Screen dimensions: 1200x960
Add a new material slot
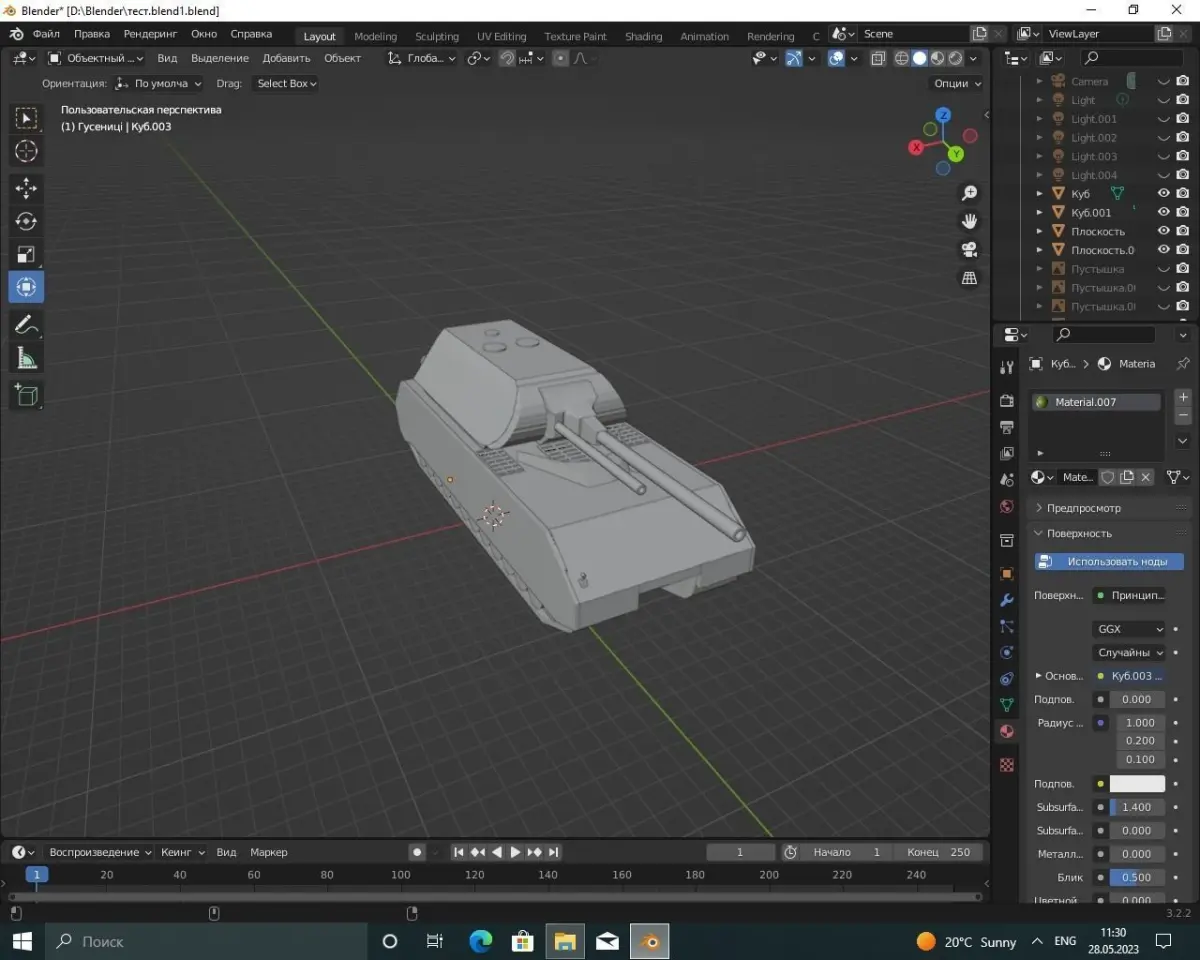[x=1183, y=397]
